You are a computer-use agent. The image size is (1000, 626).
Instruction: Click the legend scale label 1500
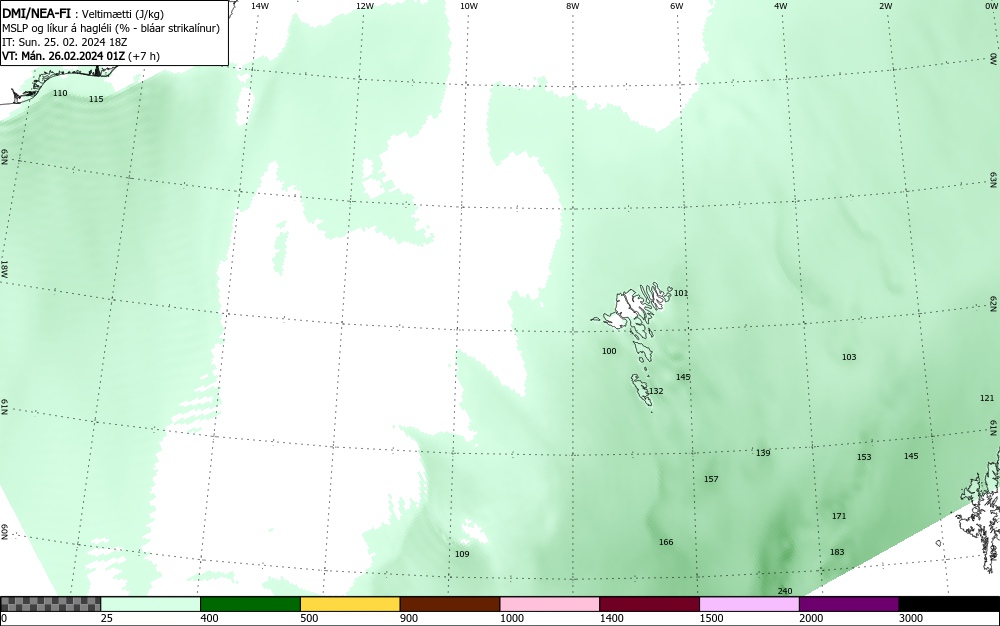pyautogui.click(x=712, y=618)
